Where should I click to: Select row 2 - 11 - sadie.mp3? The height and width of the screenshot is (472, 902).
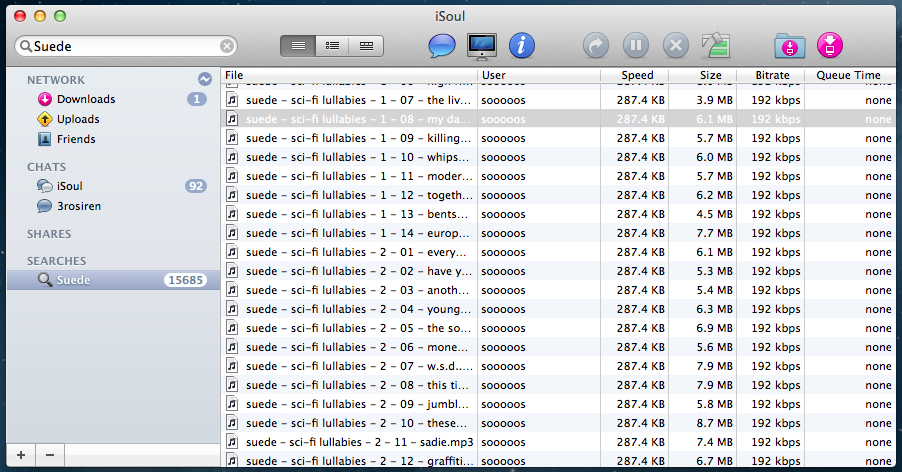pyautogui.click(x=557, y=442)
